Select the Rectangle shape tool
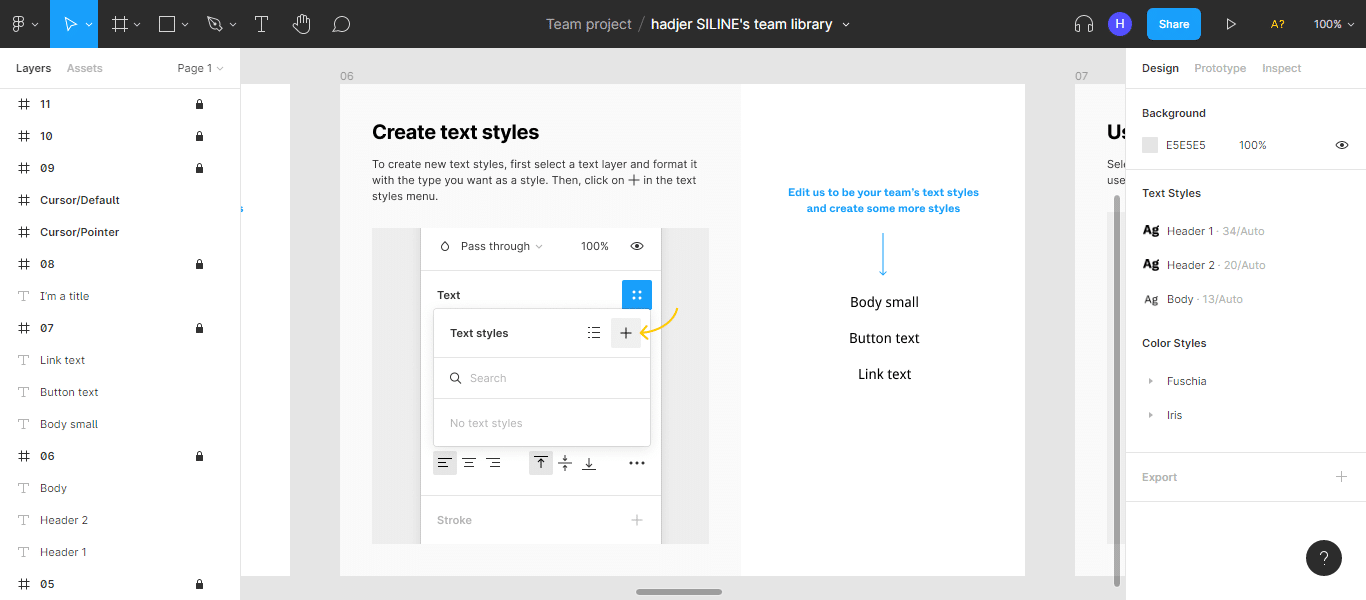Screen dimensions: 1366x600 pyautogui.click(x=167, y=24)
